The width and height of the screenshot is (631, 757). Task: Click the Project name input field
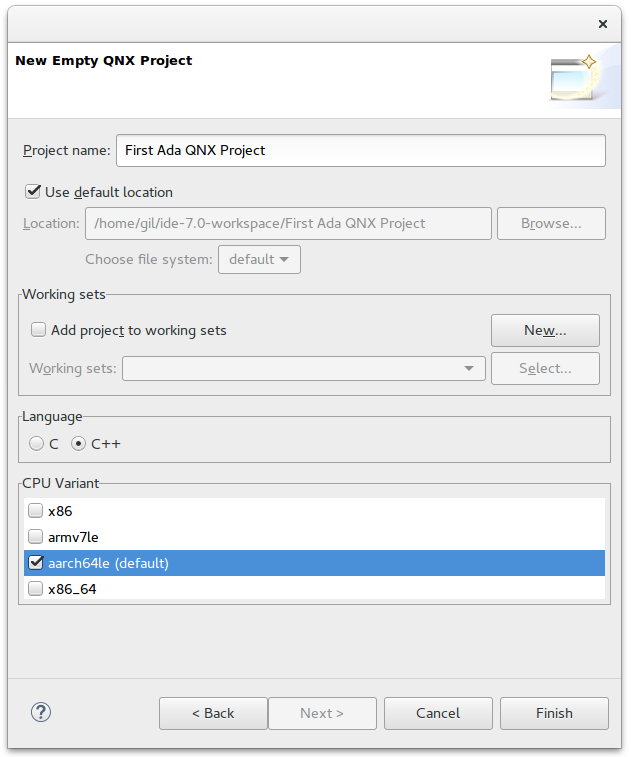click(361, 151)
